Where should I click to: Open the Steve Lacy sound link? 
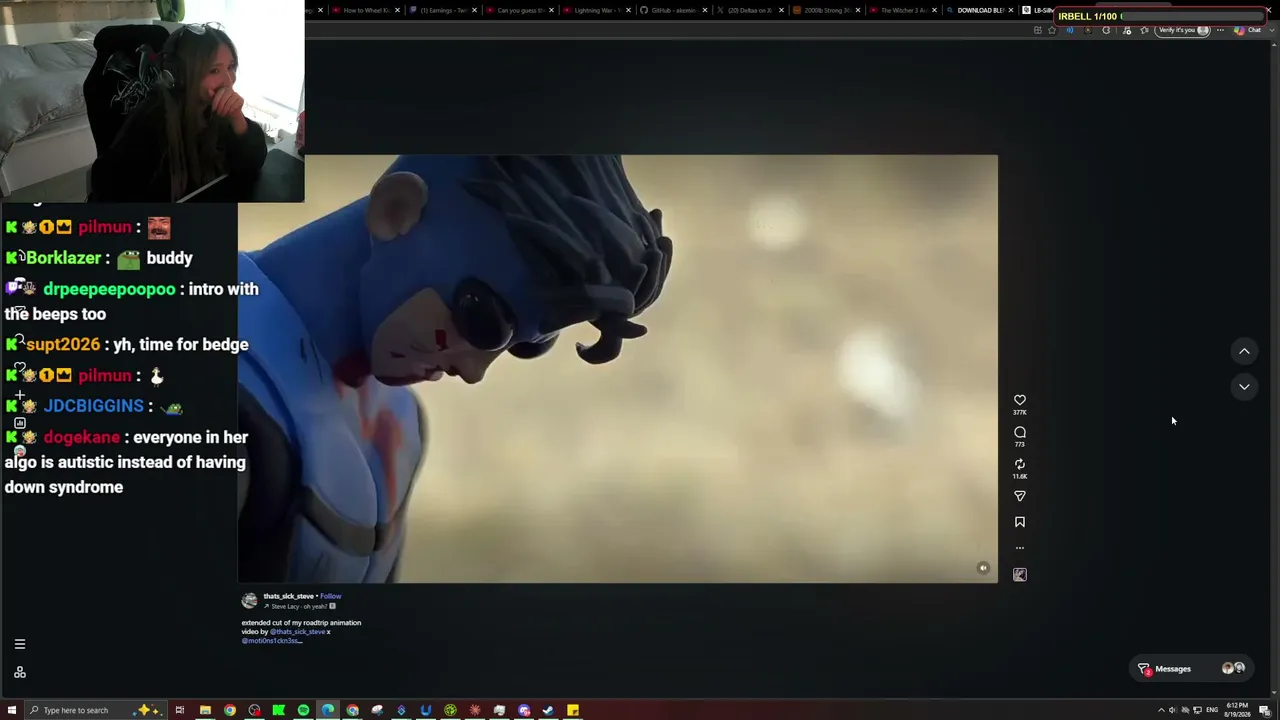300,606
